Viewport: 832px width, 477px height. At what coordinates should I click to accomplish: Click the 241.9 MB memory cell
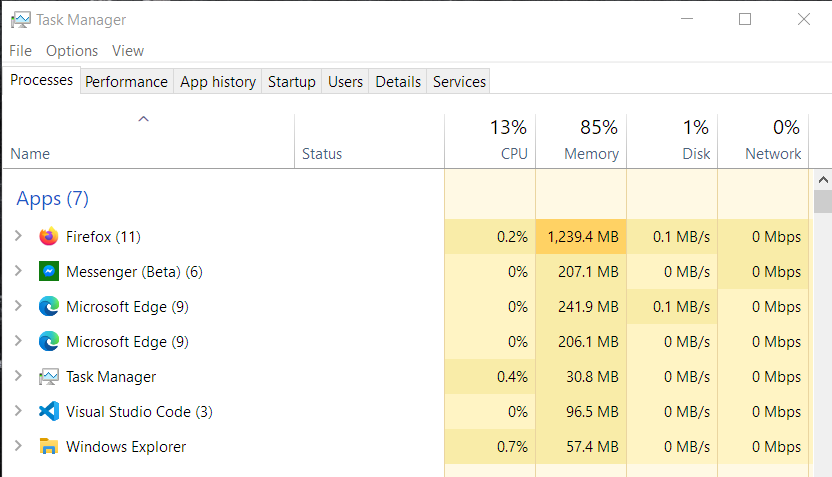click(581, 307)
